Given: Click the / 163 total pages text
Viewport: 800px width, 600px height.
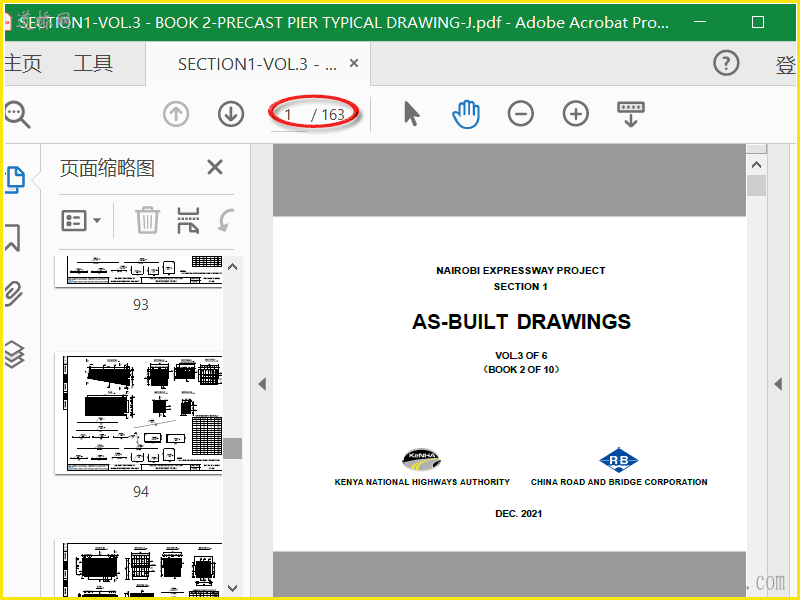Looking at the screenshot, I should [x=328, y=115].
